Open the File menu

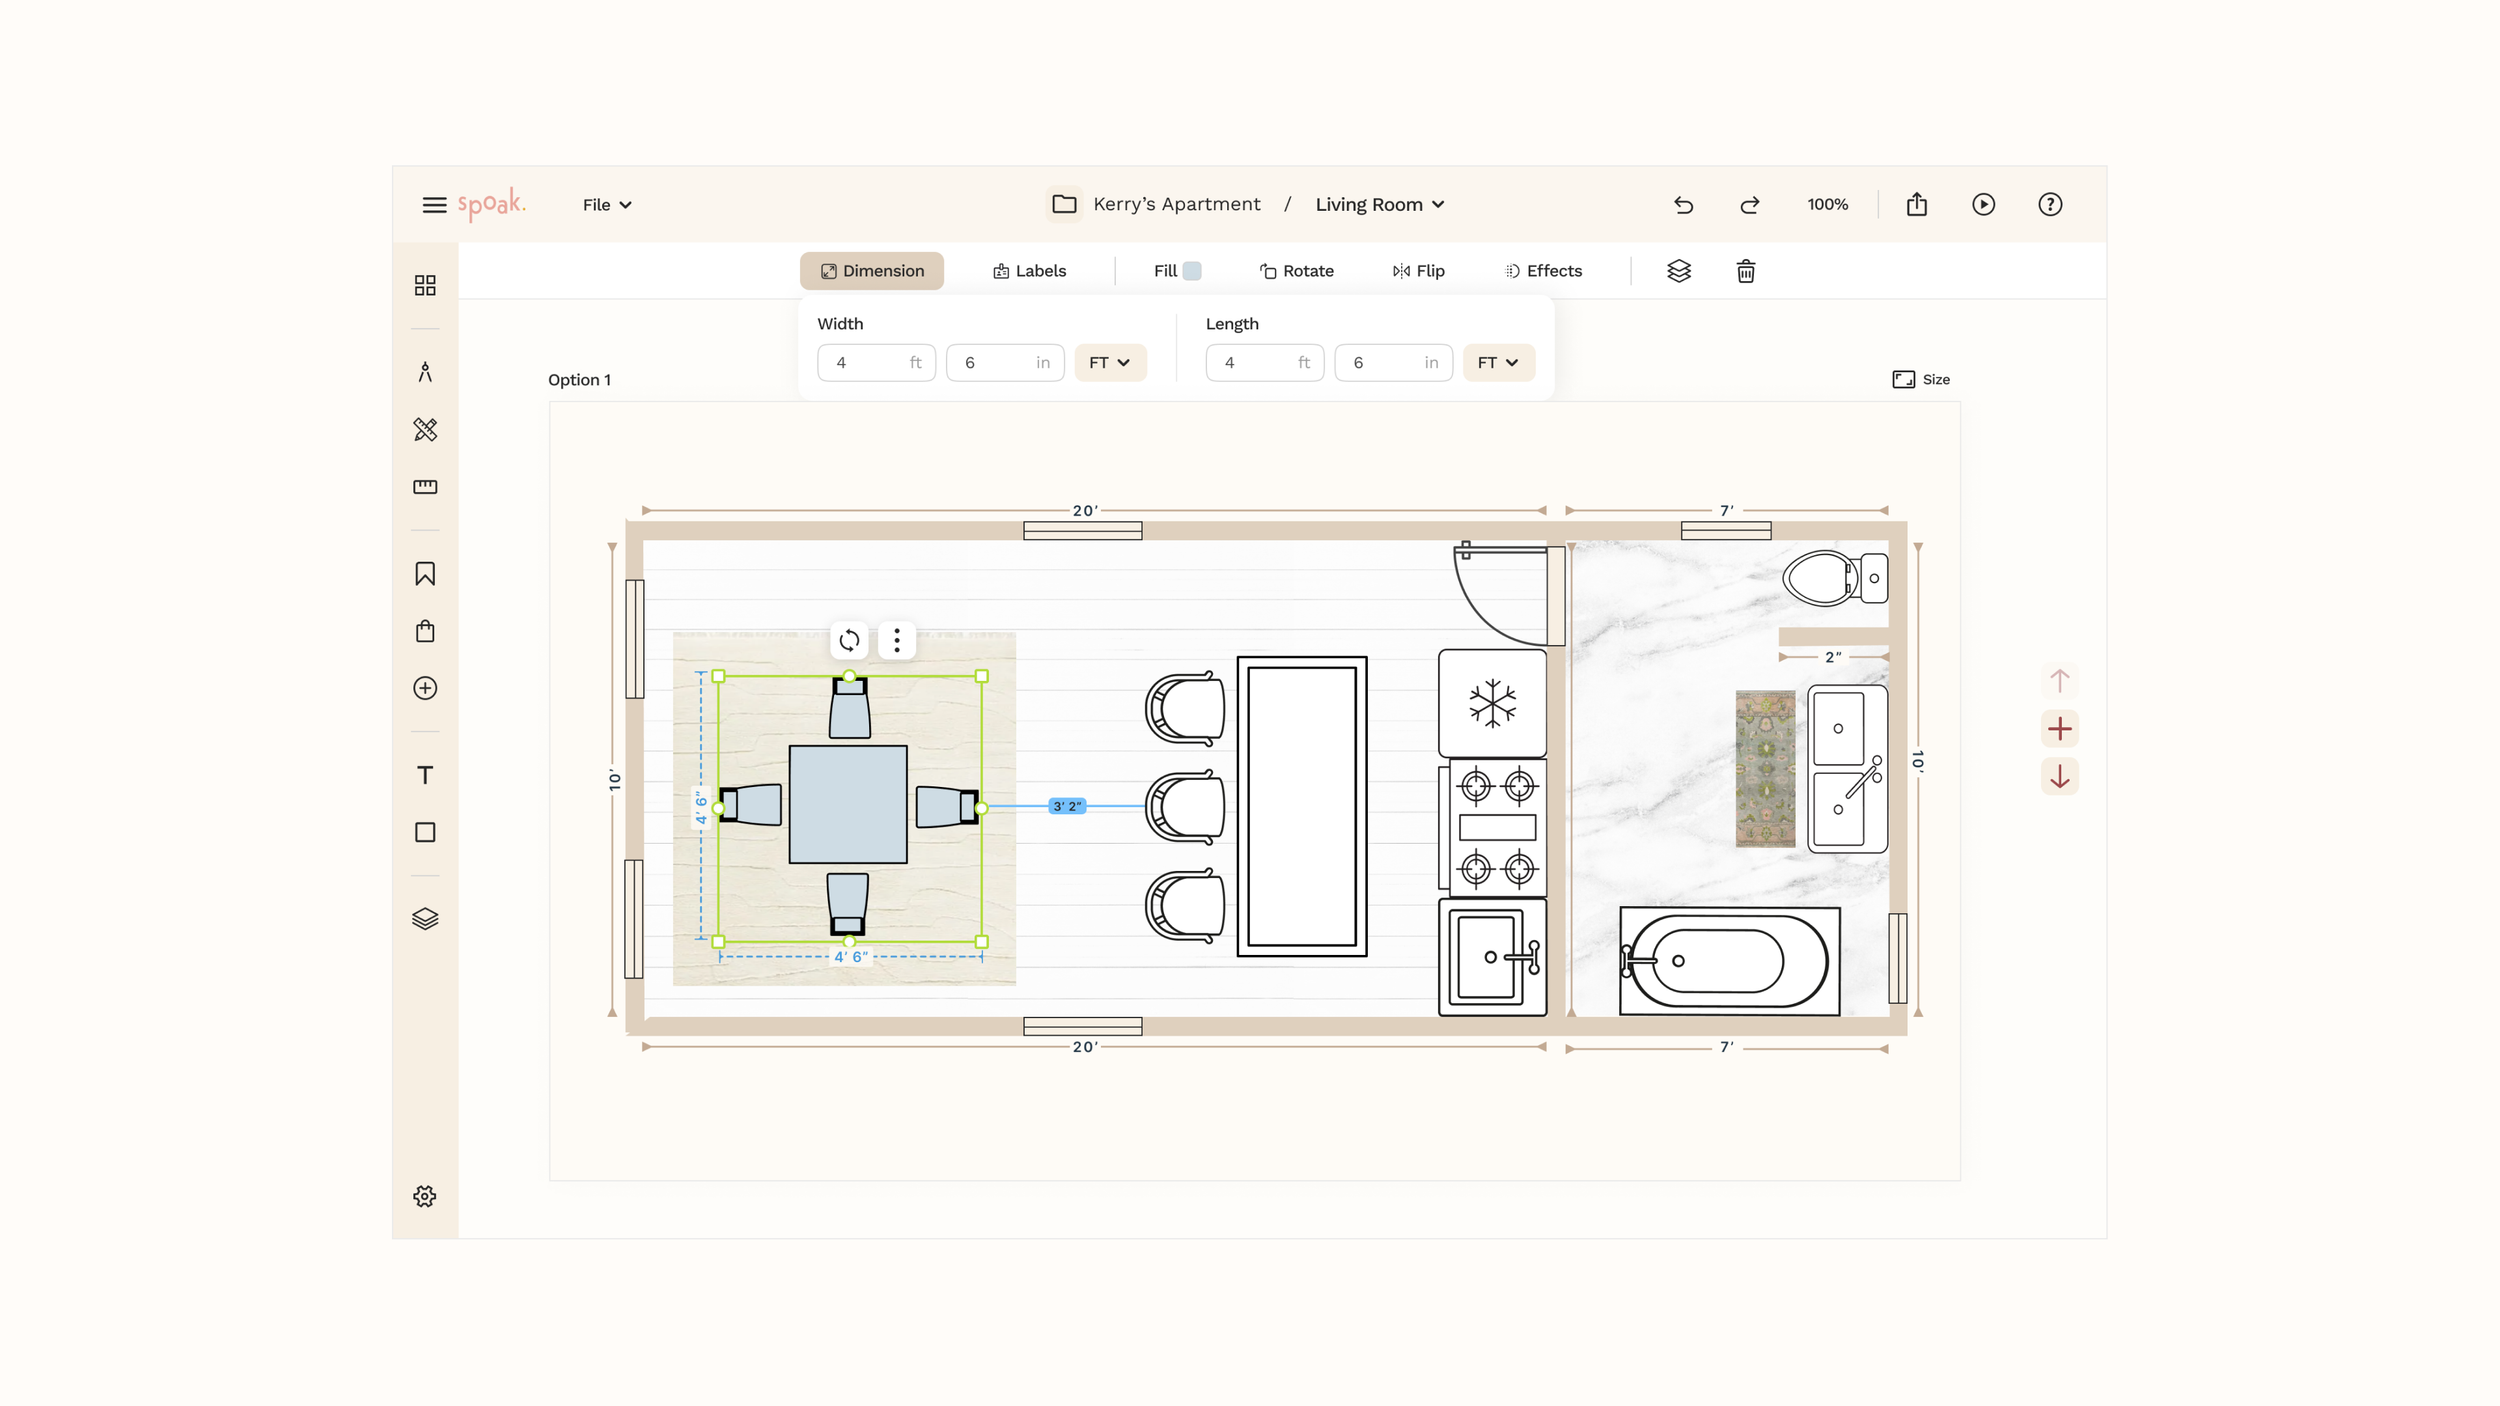(x=607, y=205)
